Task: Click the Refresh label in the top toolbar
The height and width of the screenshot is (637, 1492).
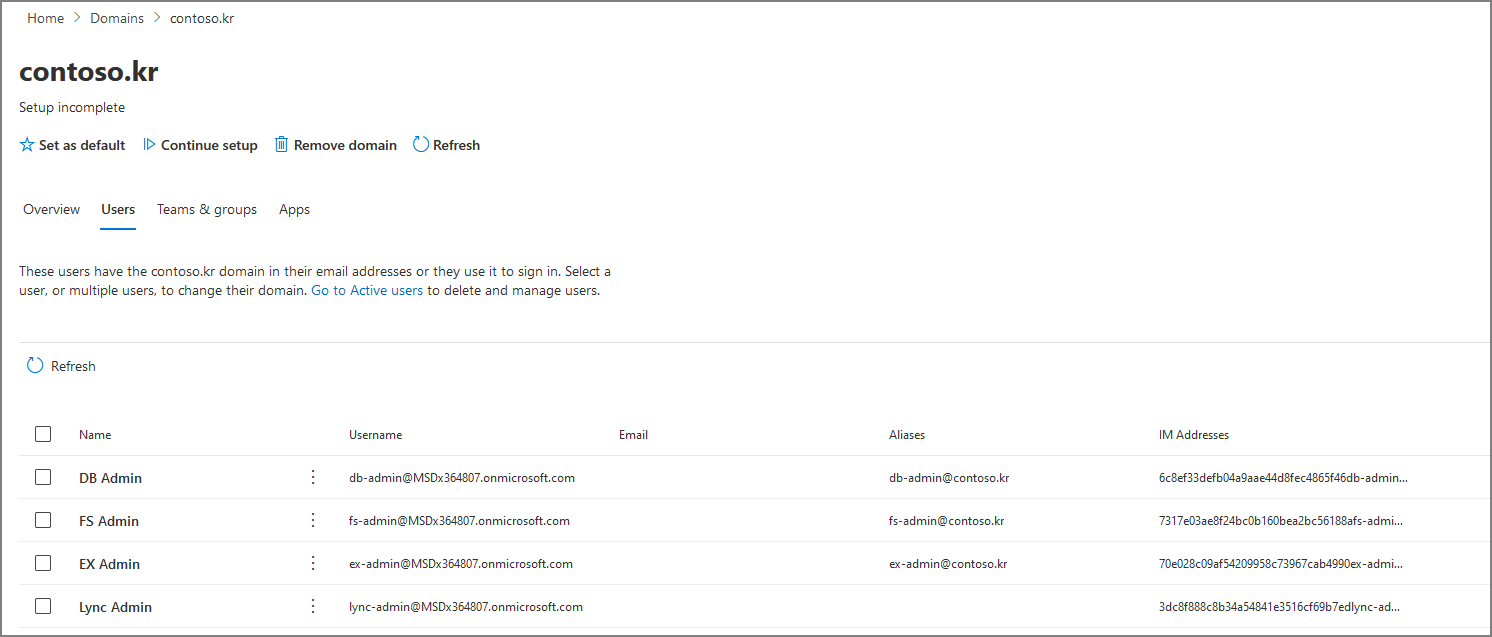Action: click(456, 145)
